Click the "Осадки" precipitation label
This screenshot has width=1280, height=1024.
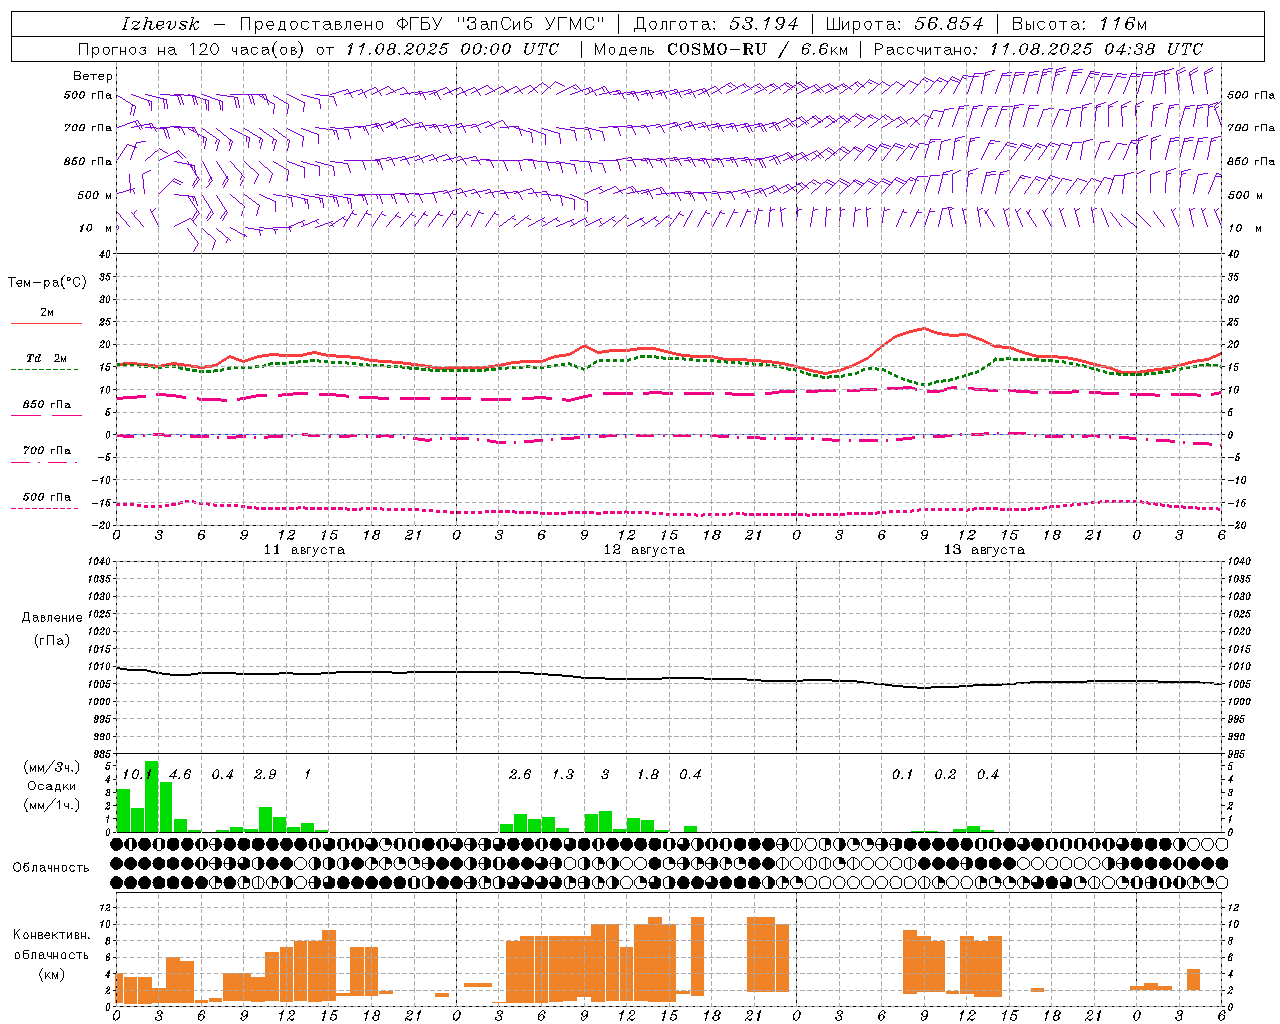click(52, 786)
